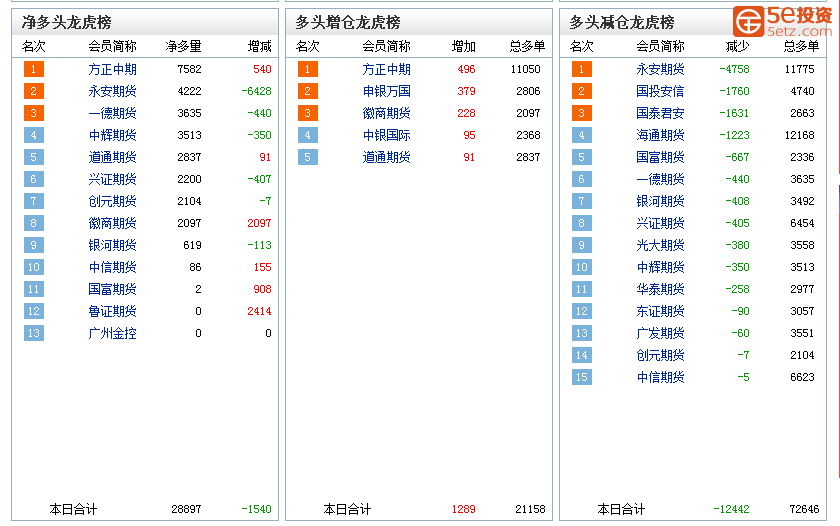The image size is (840, 526).
Task: Open 华泰期货 member link
Action: (x=660, y=289)
